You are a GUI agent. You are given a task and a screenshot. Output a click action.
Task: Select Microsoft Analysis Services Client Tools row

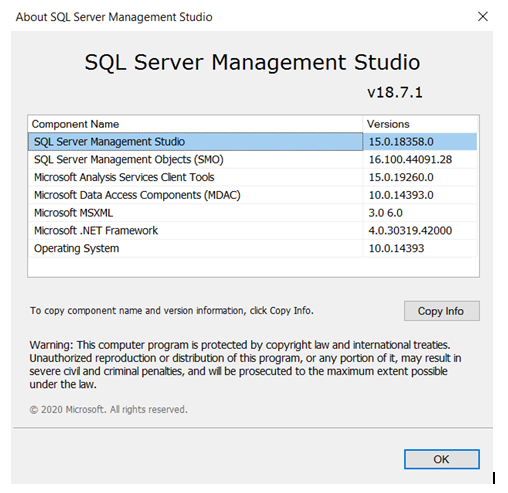253,177
